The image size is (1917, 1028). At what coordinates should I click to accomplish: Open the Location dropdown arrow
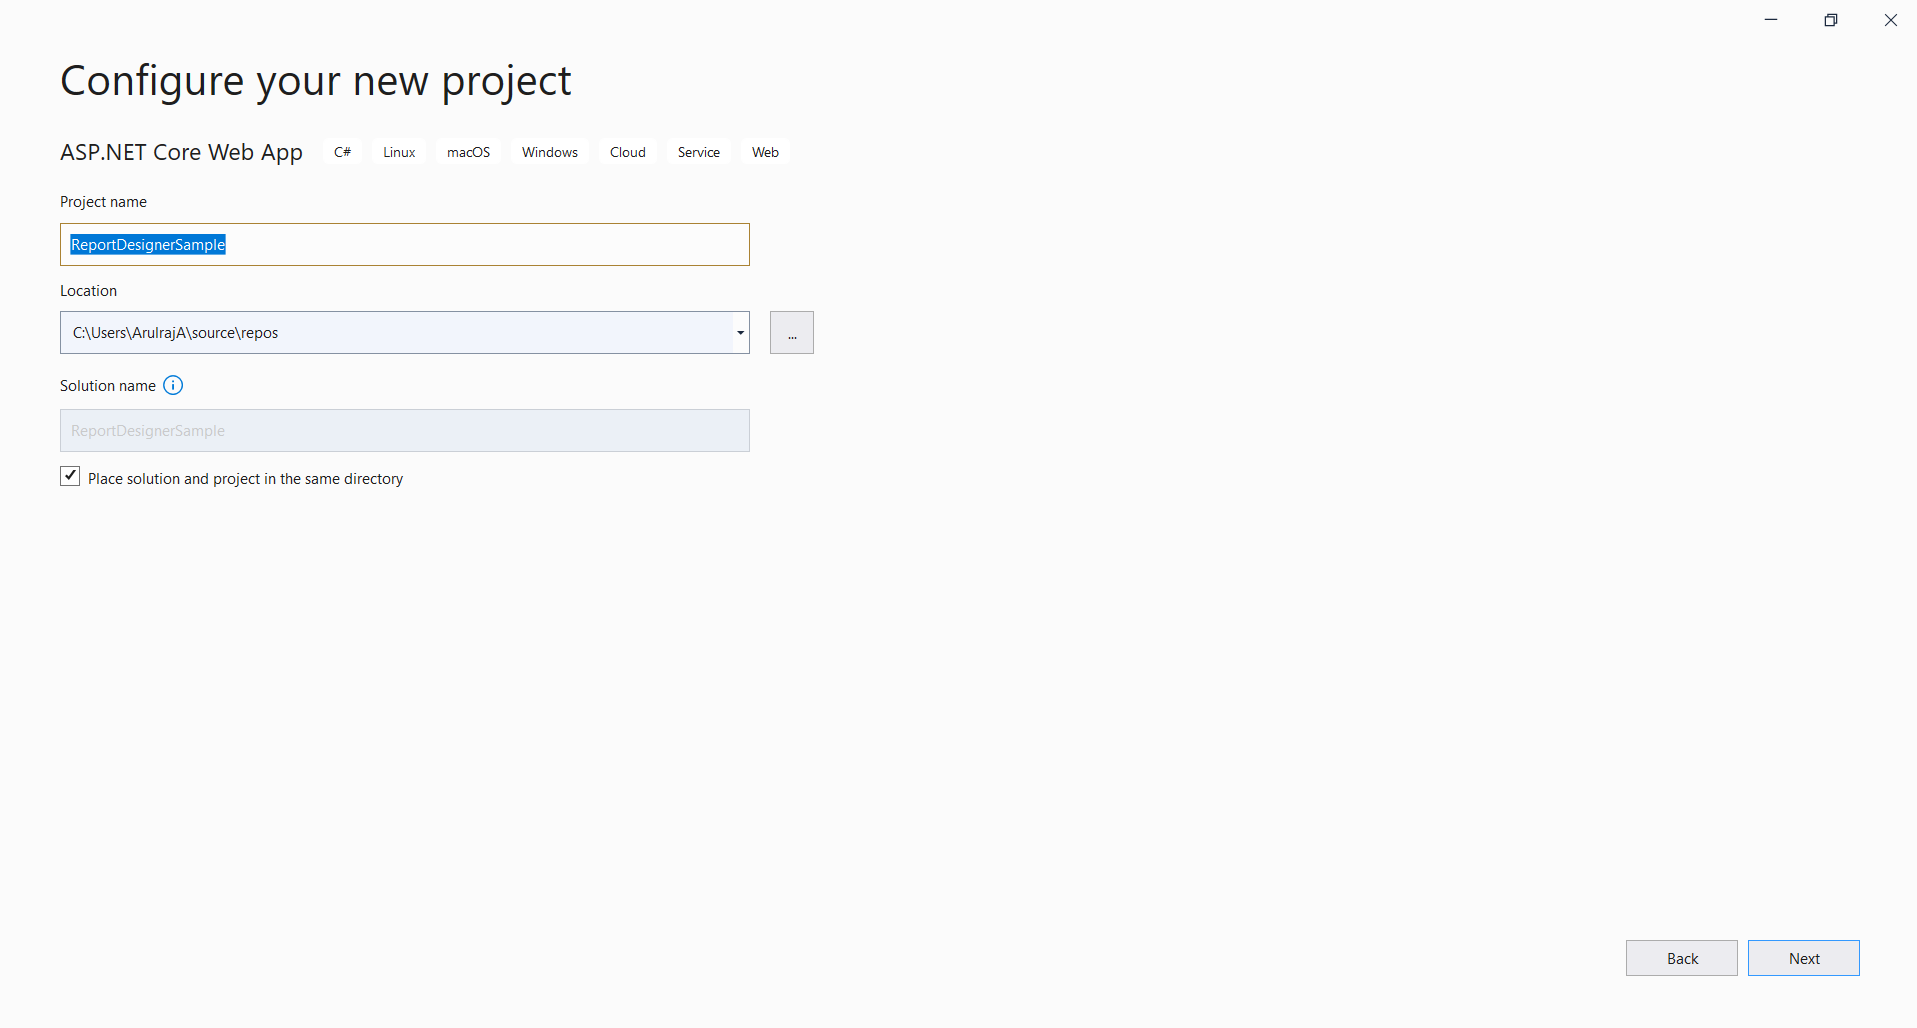tap(739, 332)
